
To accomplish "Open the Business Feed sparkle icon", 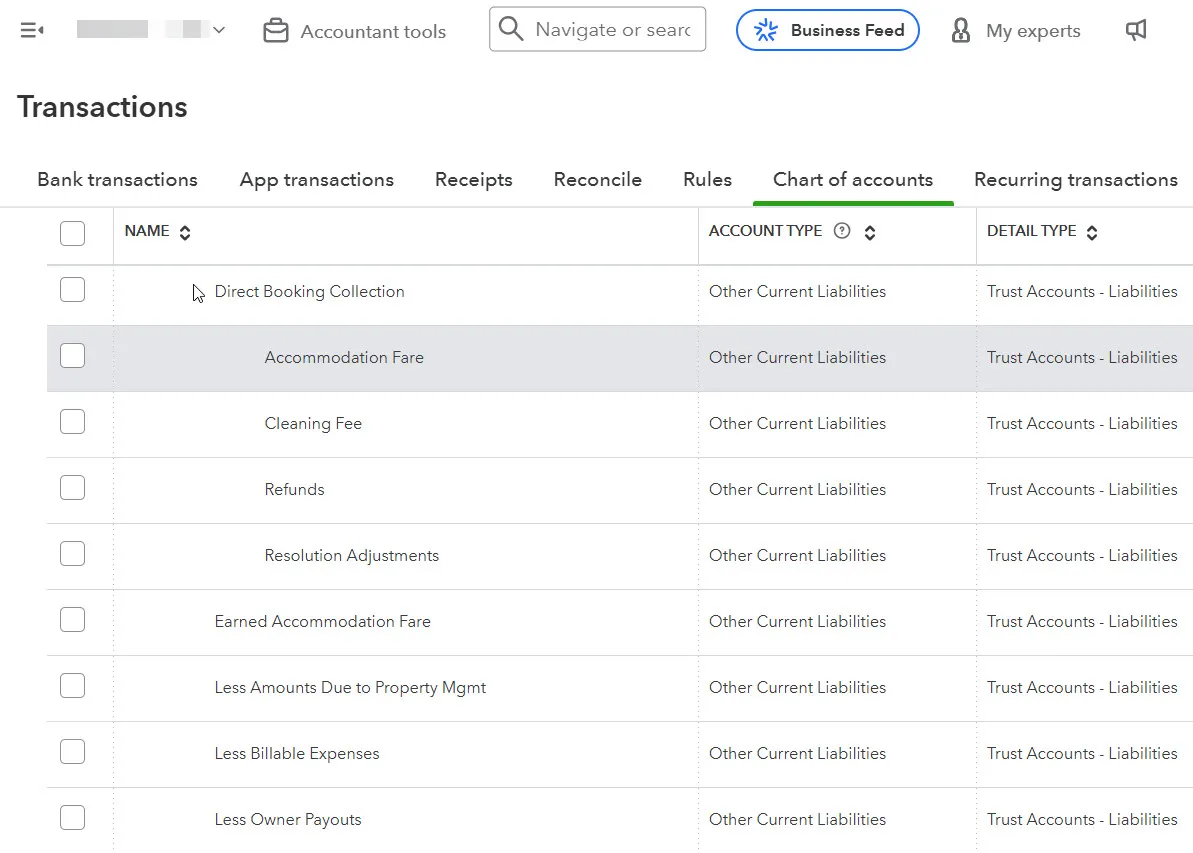I will [x=766, y=31].
